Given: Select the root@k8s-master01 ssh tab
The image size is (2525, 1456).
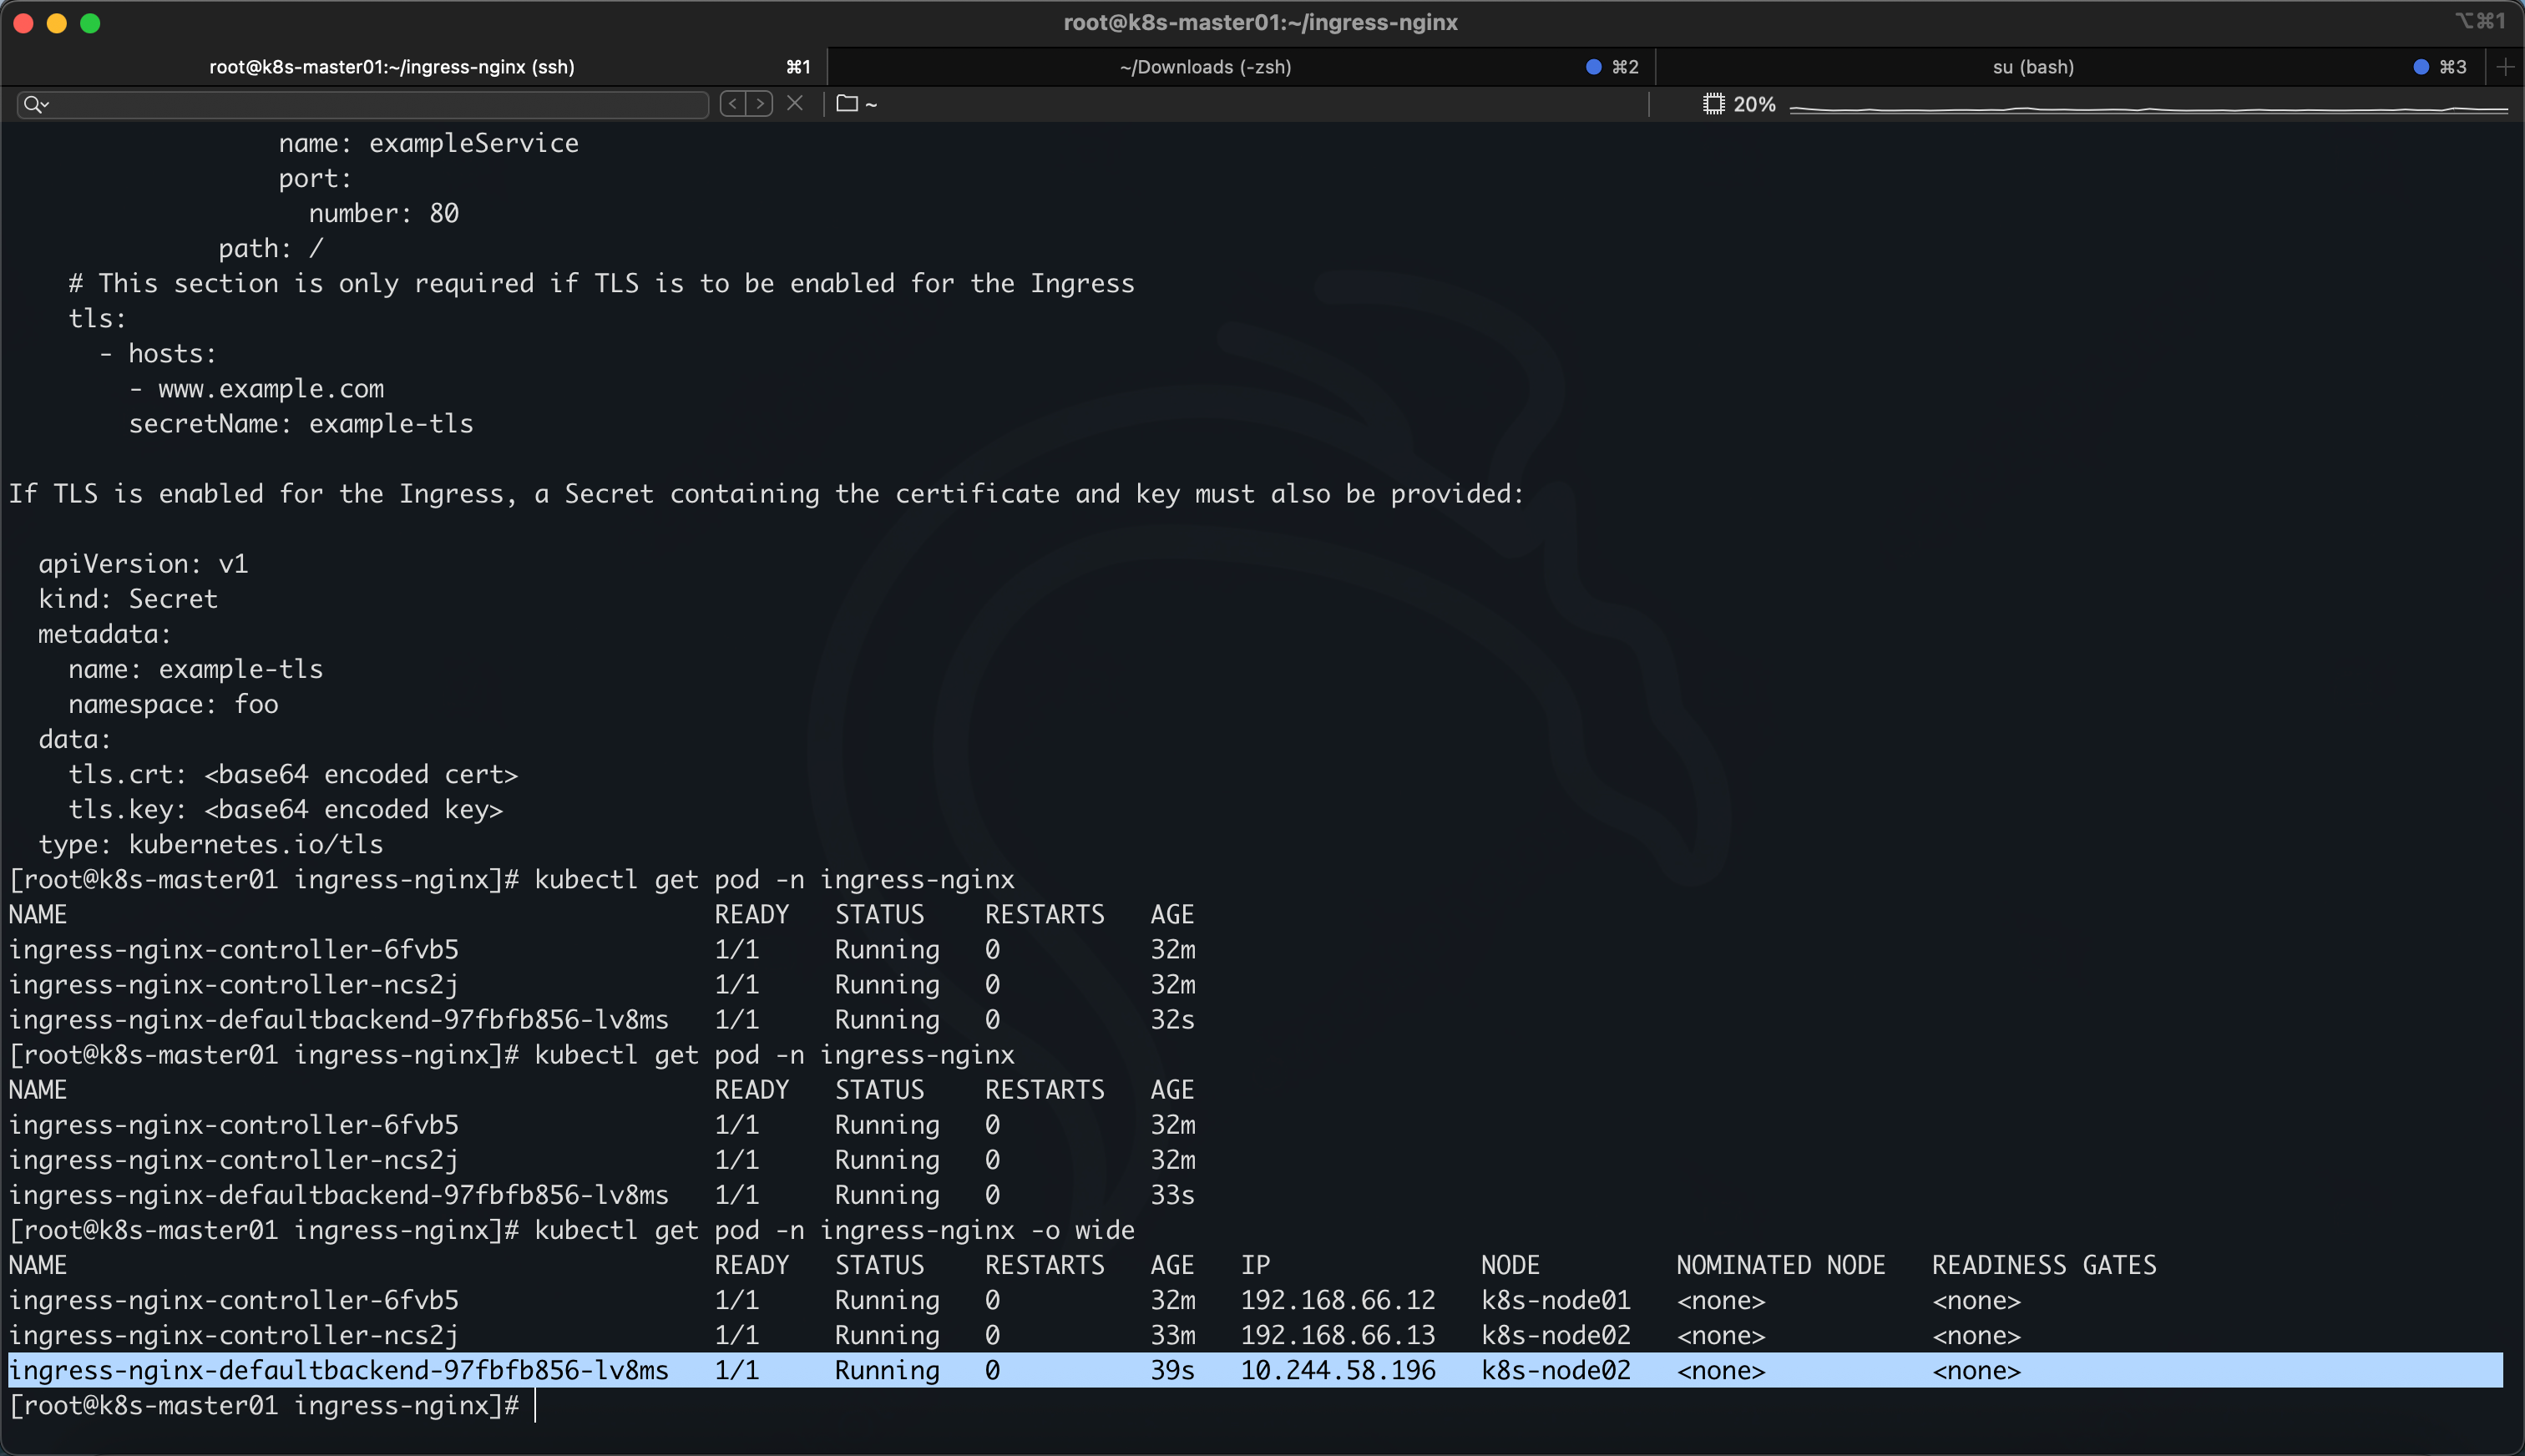Looking at the screenshot, I should 391,67.
